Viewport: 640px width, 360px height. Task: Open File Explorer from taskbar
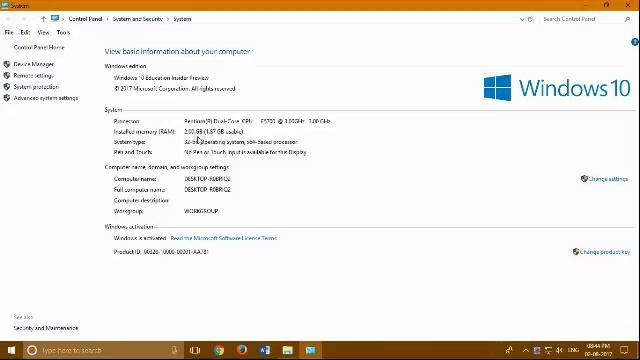[x=287, y=350]
